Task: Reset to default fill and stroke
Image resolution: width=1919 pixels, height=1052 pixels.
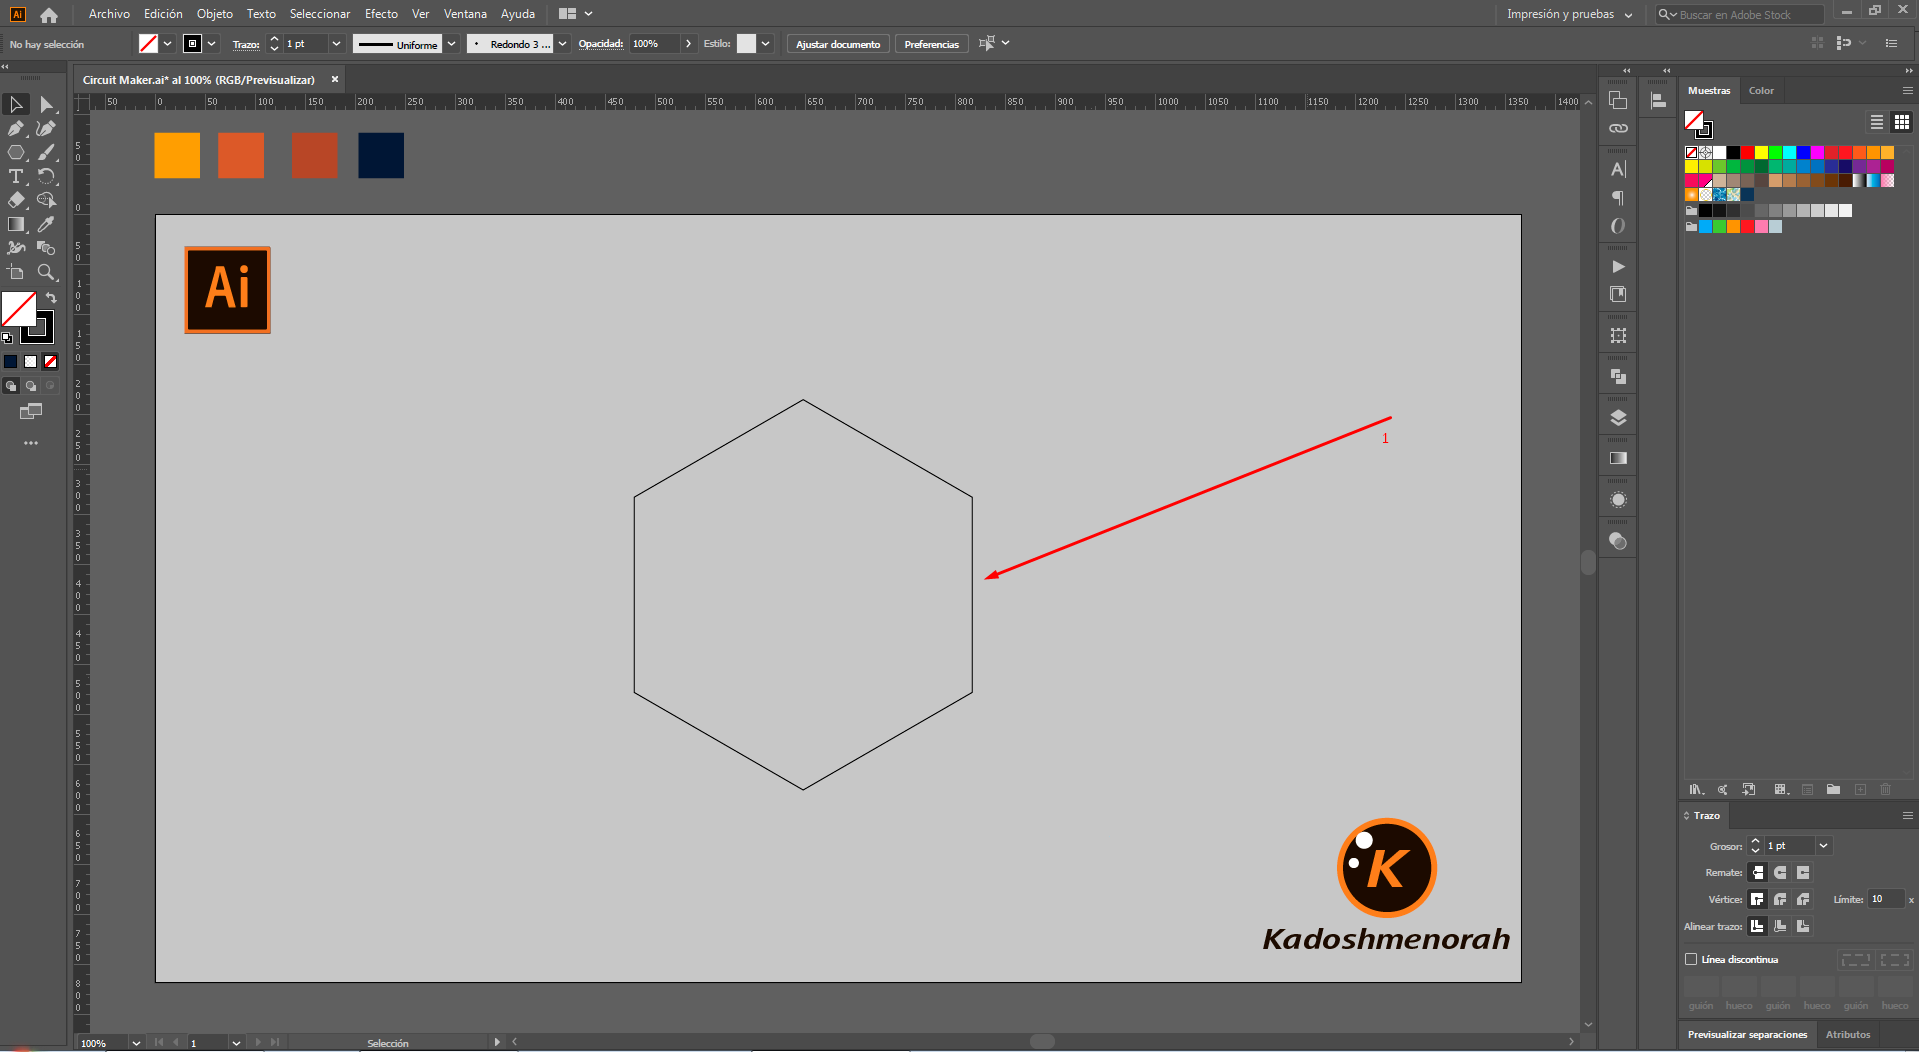Action: (x=7, y=338)
